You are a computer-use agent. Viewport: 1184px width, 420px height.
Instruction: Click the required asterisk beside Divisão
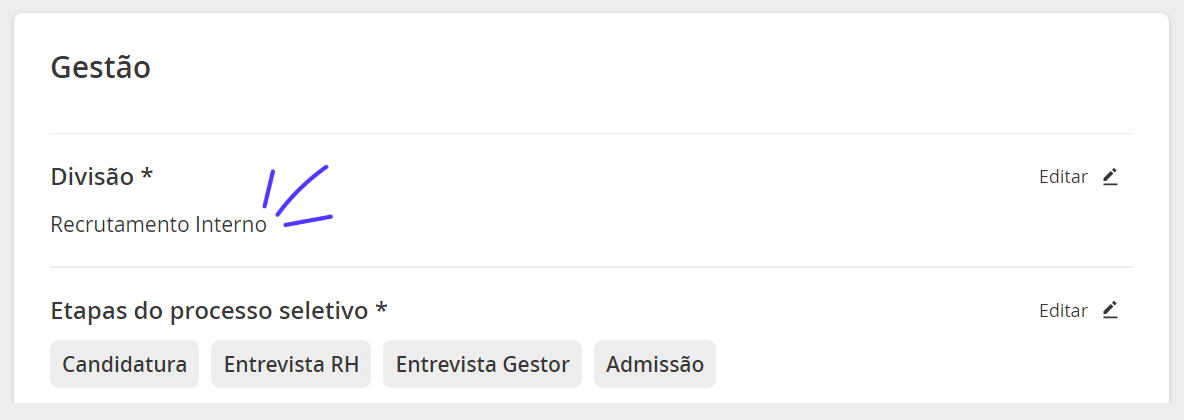click(146, 174)
